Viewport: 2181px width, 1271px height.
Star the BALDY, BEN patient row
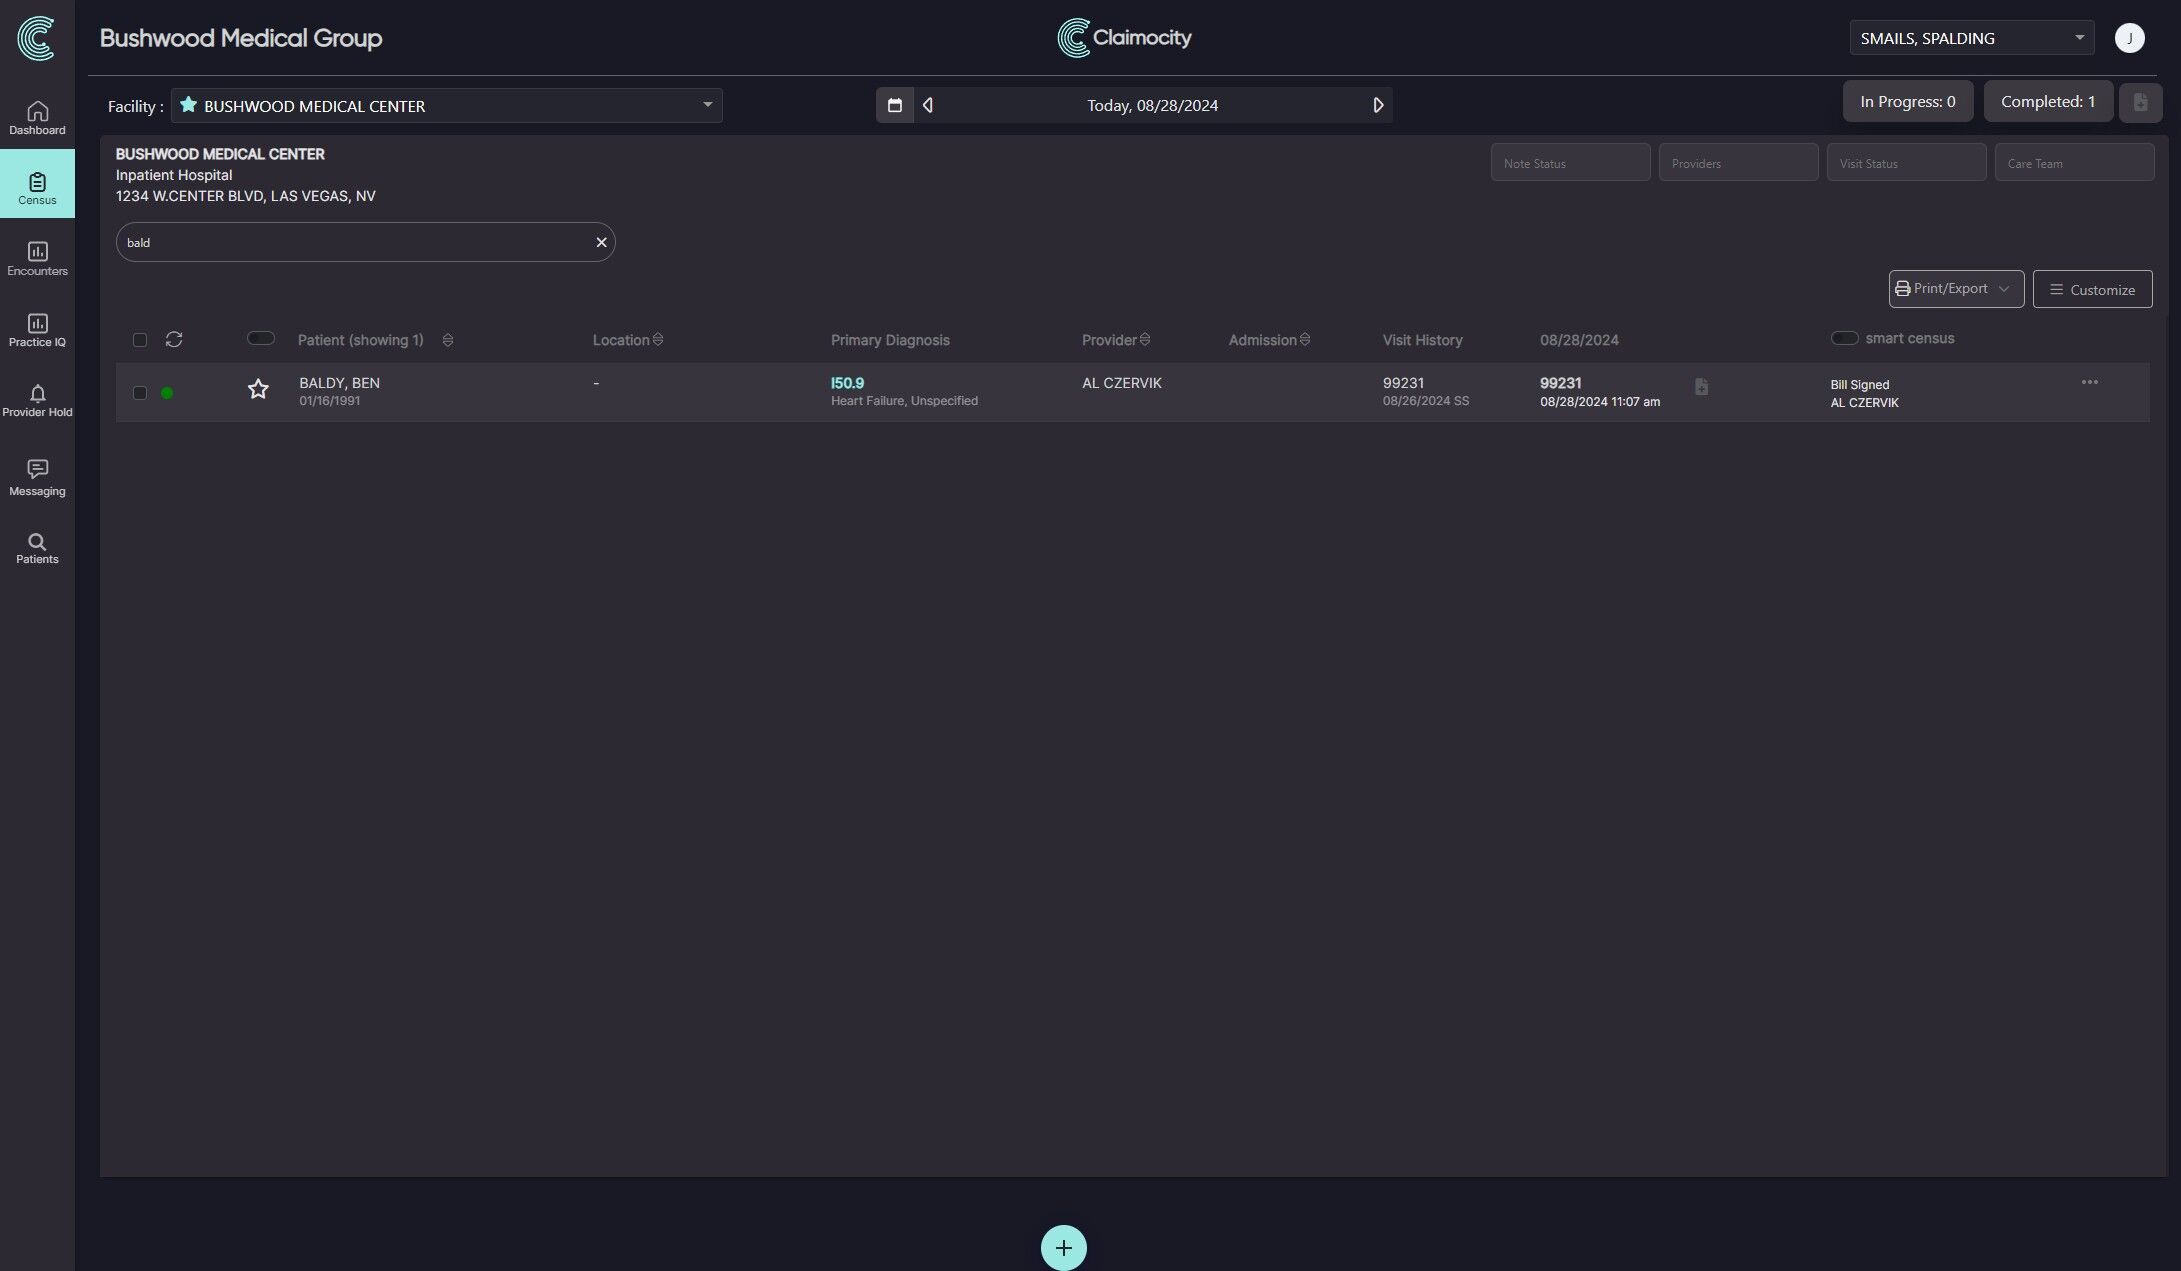click(x=258, y=389)
